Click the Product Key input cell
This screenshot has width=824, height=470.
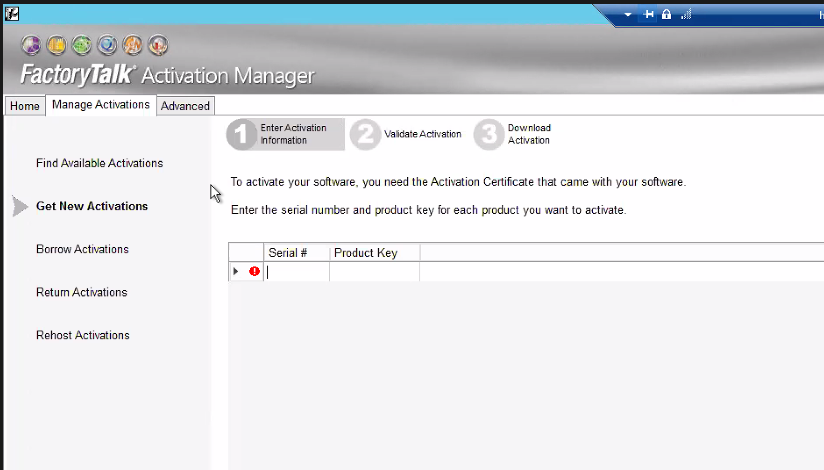click(374, 272)
